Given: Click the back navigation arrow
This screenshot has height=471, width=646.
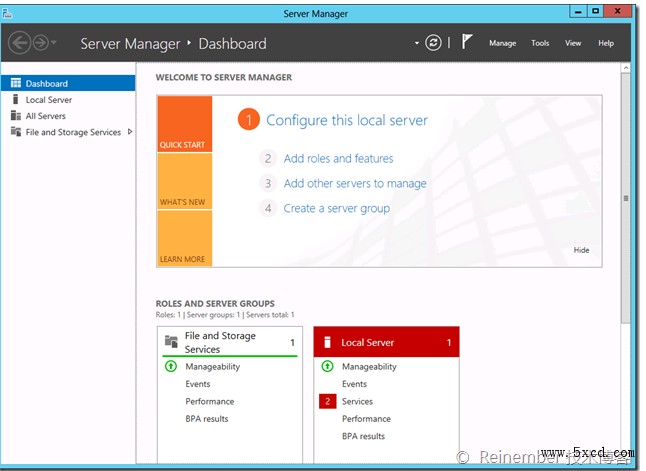Looking at the screenshot, I should (19, 43).
